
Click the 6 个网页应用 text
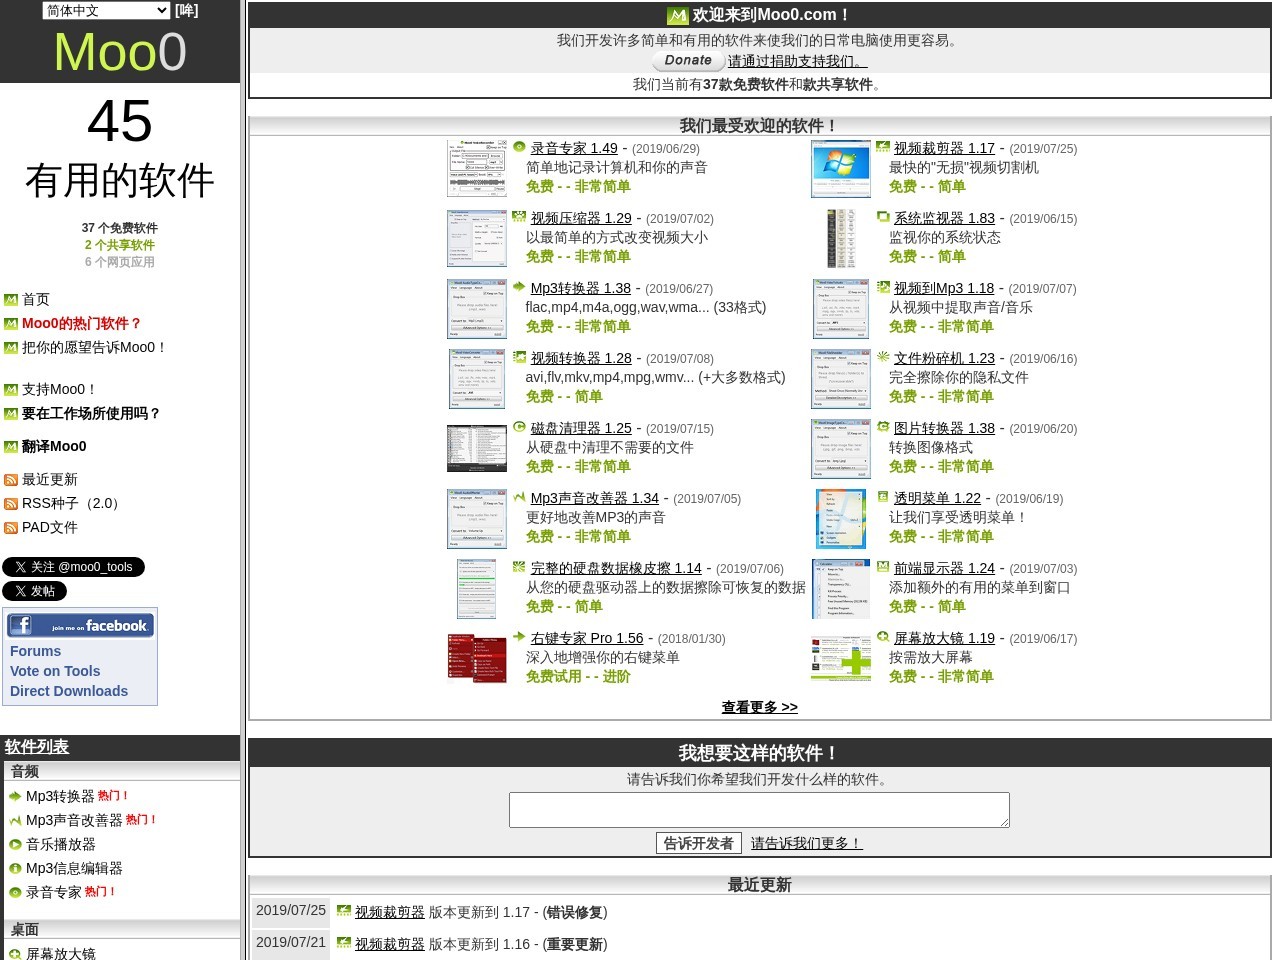(x=120, y=262)
